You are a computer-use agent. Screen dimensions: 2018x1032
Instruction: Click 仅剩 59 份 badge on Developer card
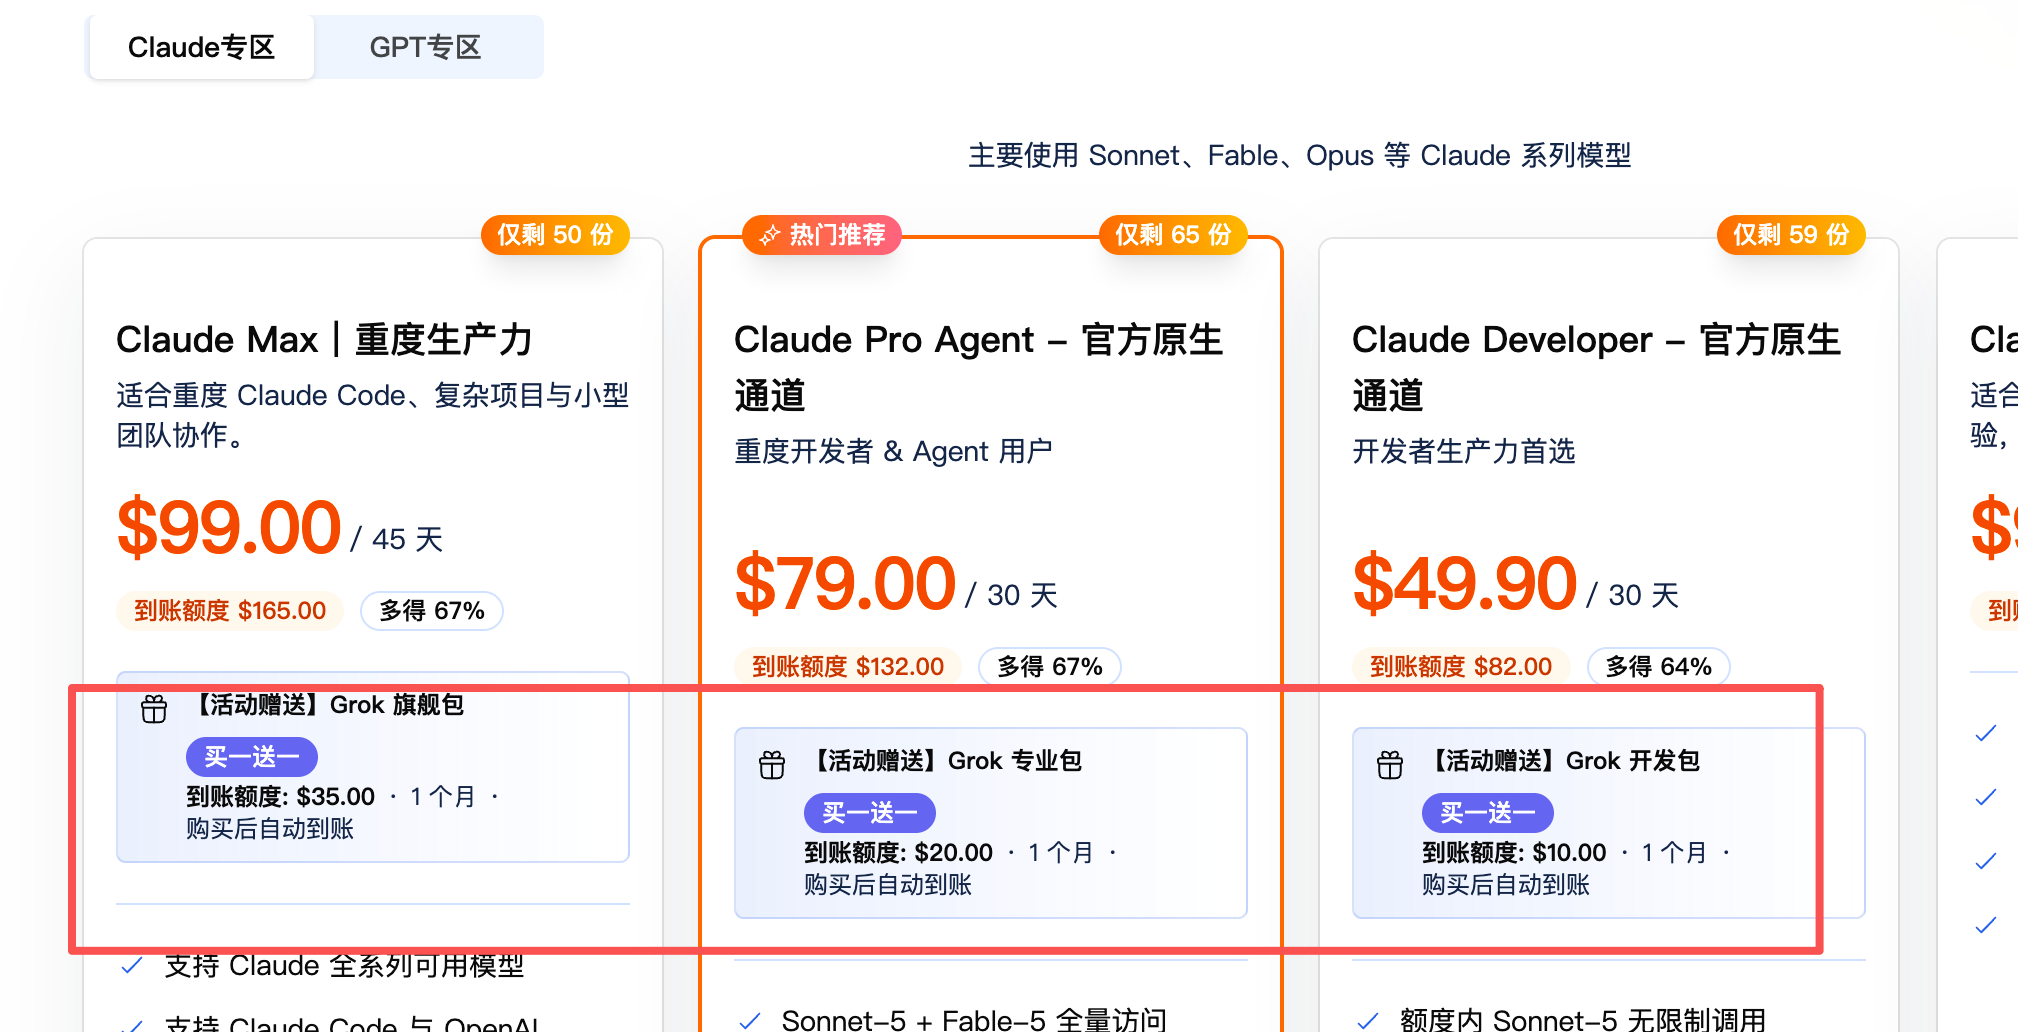(x=1791, y=235)
